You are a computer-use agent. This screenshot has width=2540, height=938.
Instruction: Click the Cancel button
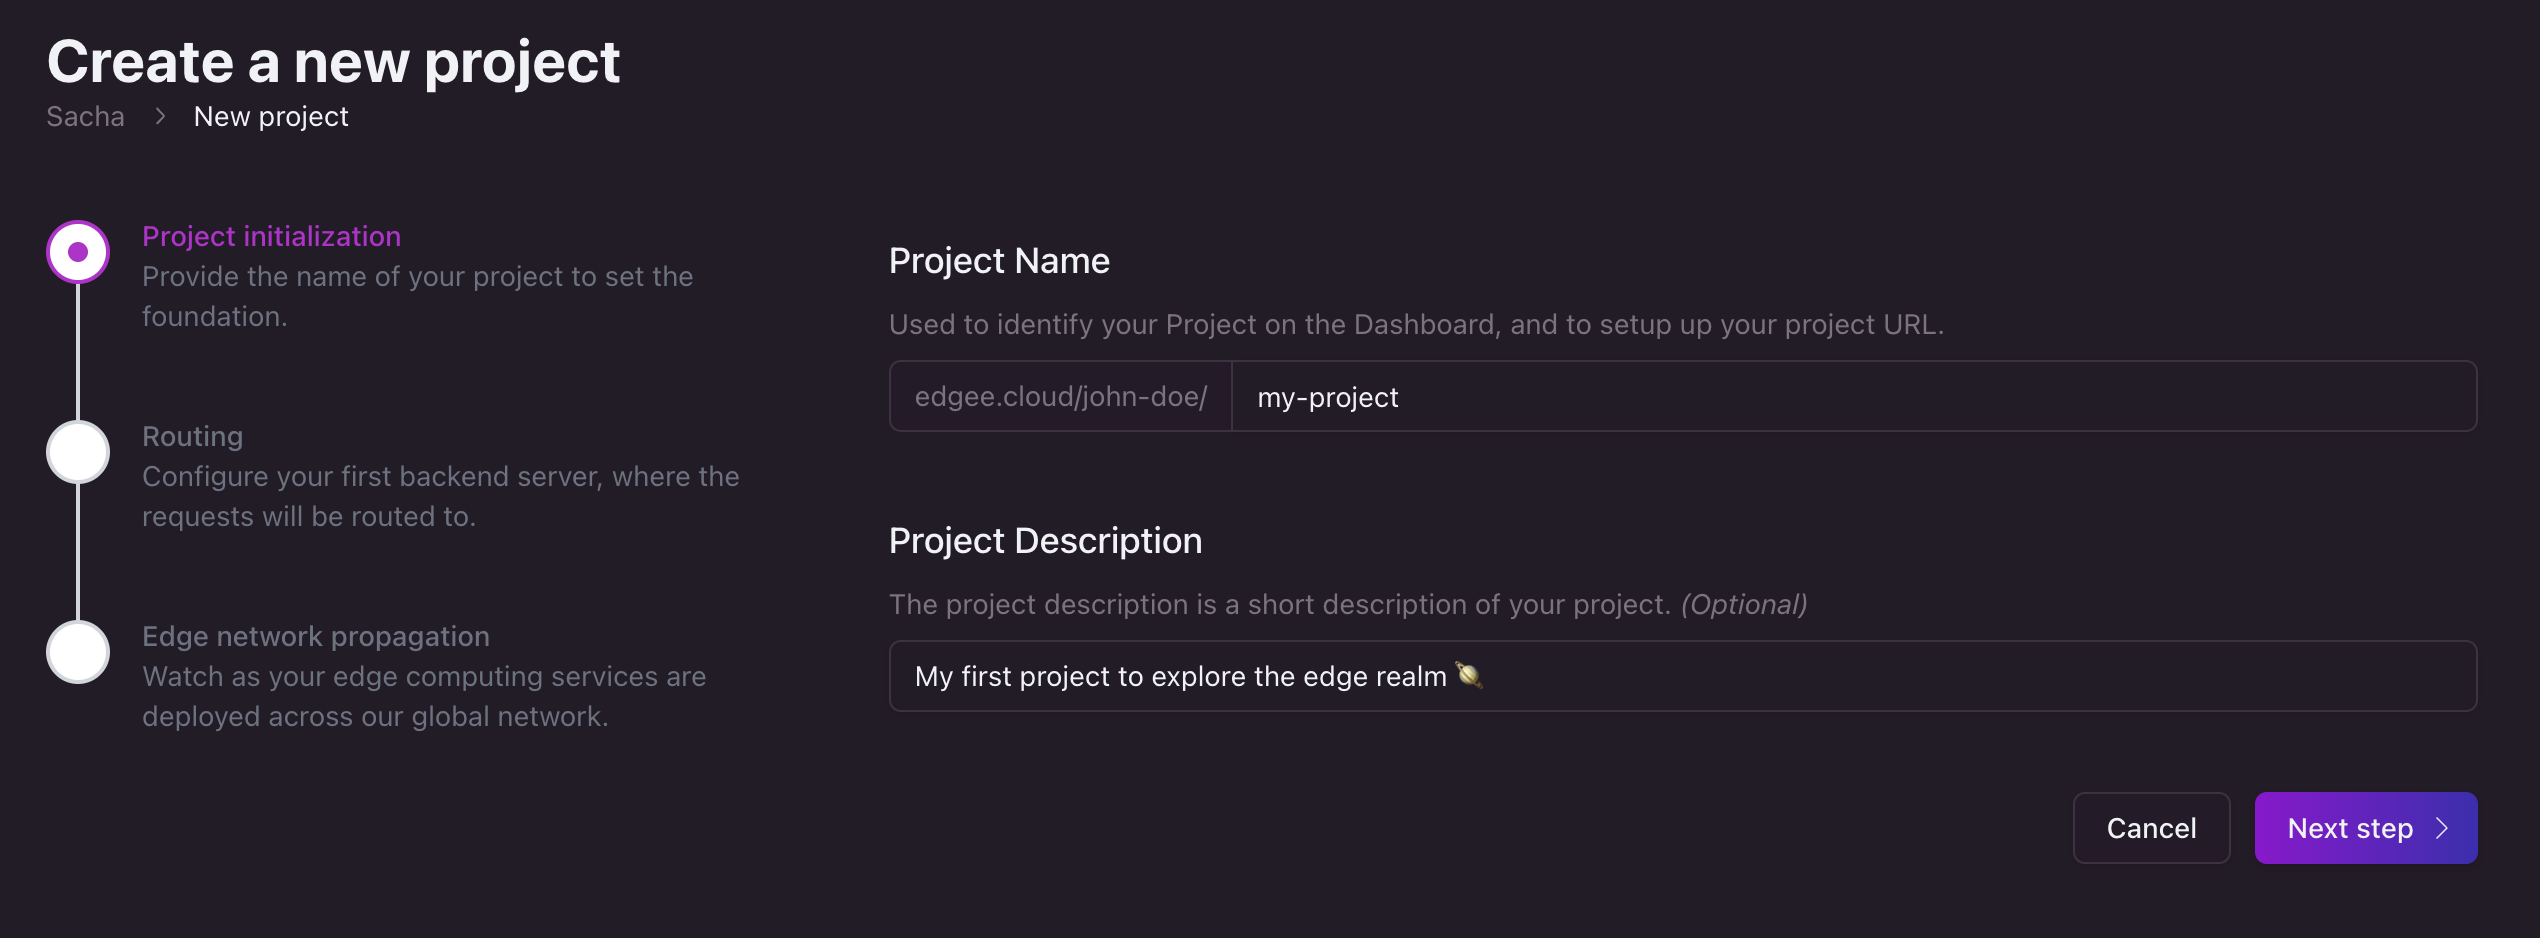(2151, 828)
